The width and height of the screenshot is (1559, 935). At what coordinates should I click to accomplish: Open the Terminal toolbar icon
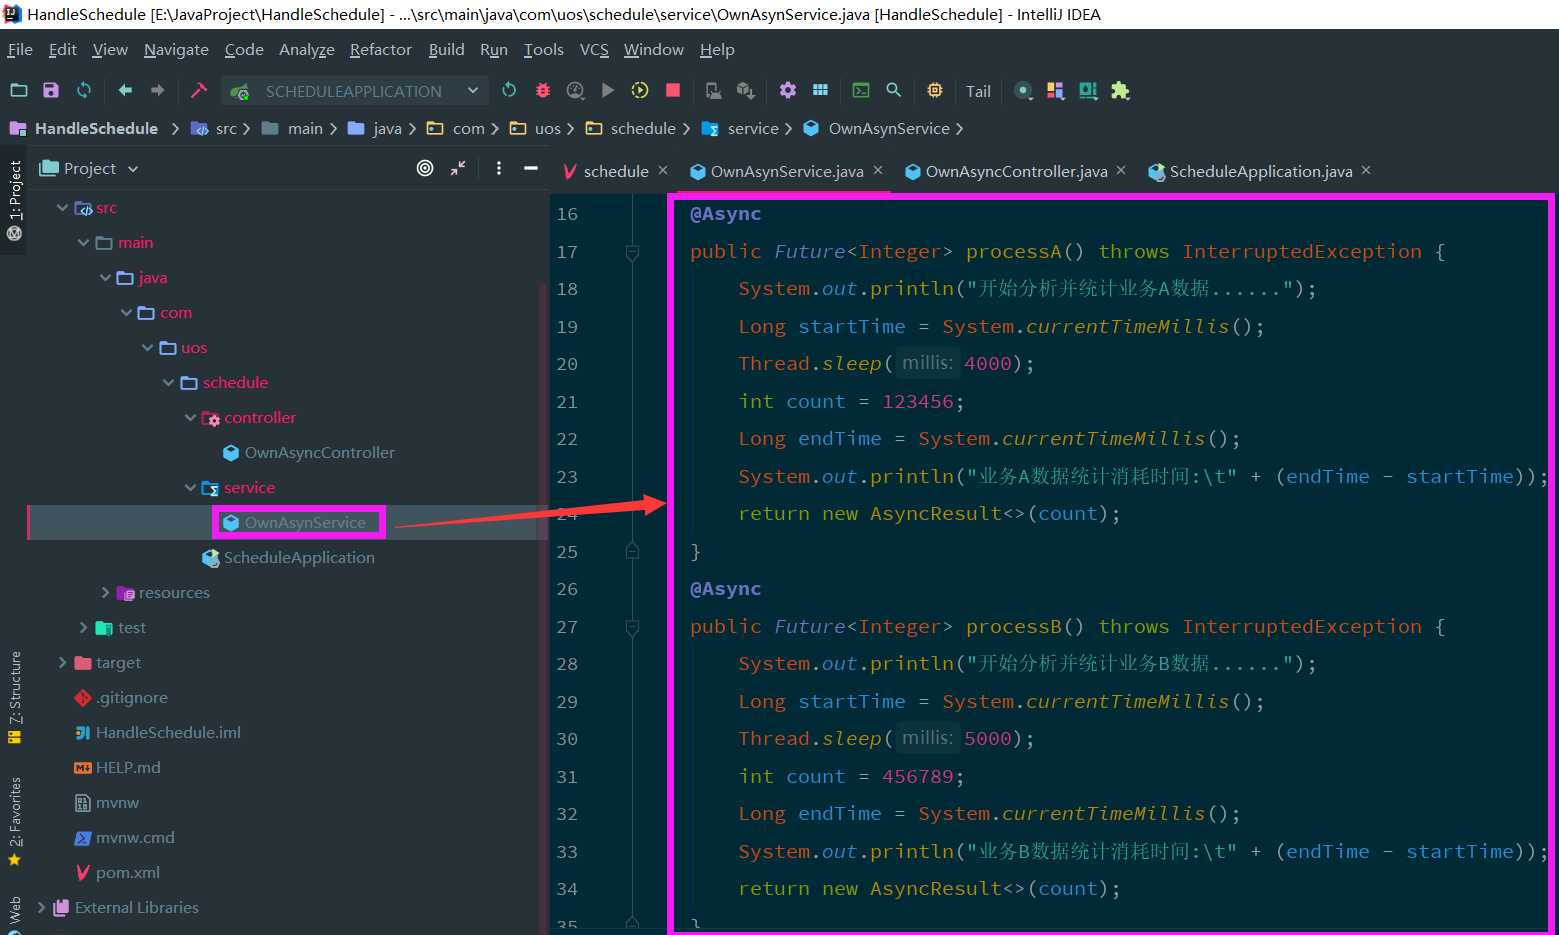(x=861, y=90)
